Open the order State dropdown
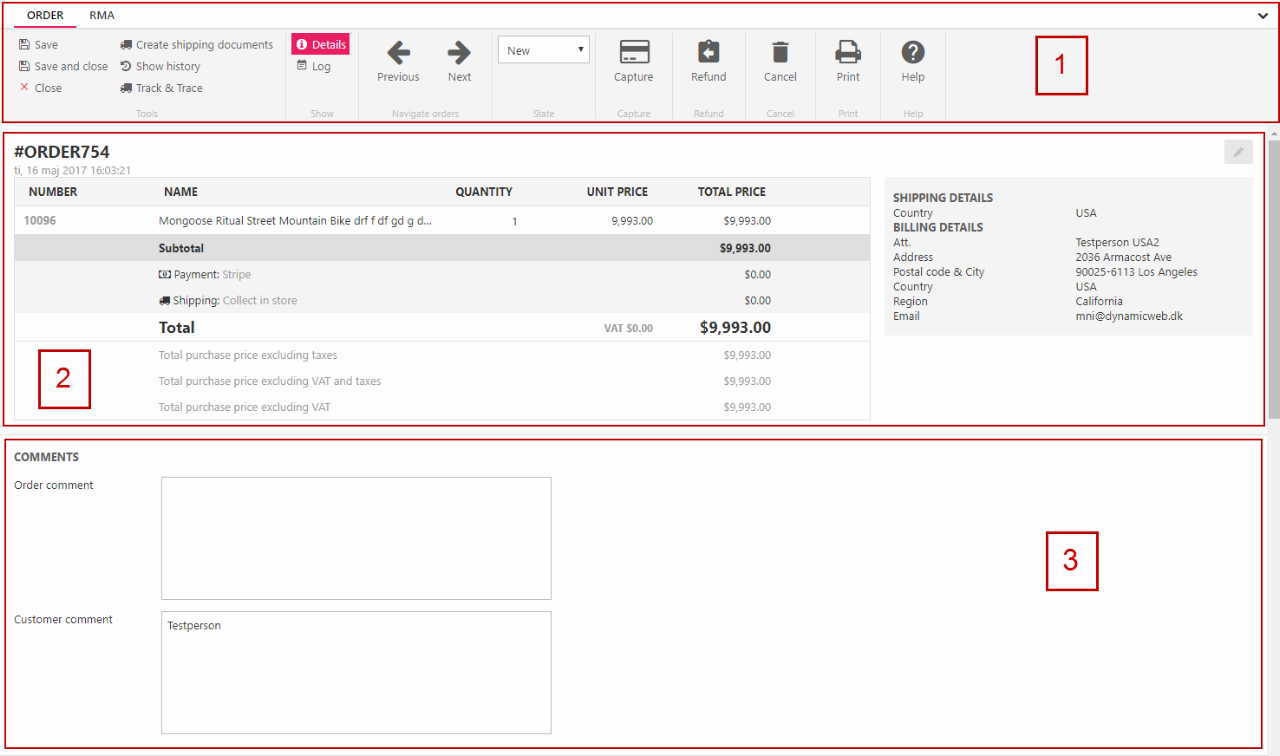 tap(544, 50)
